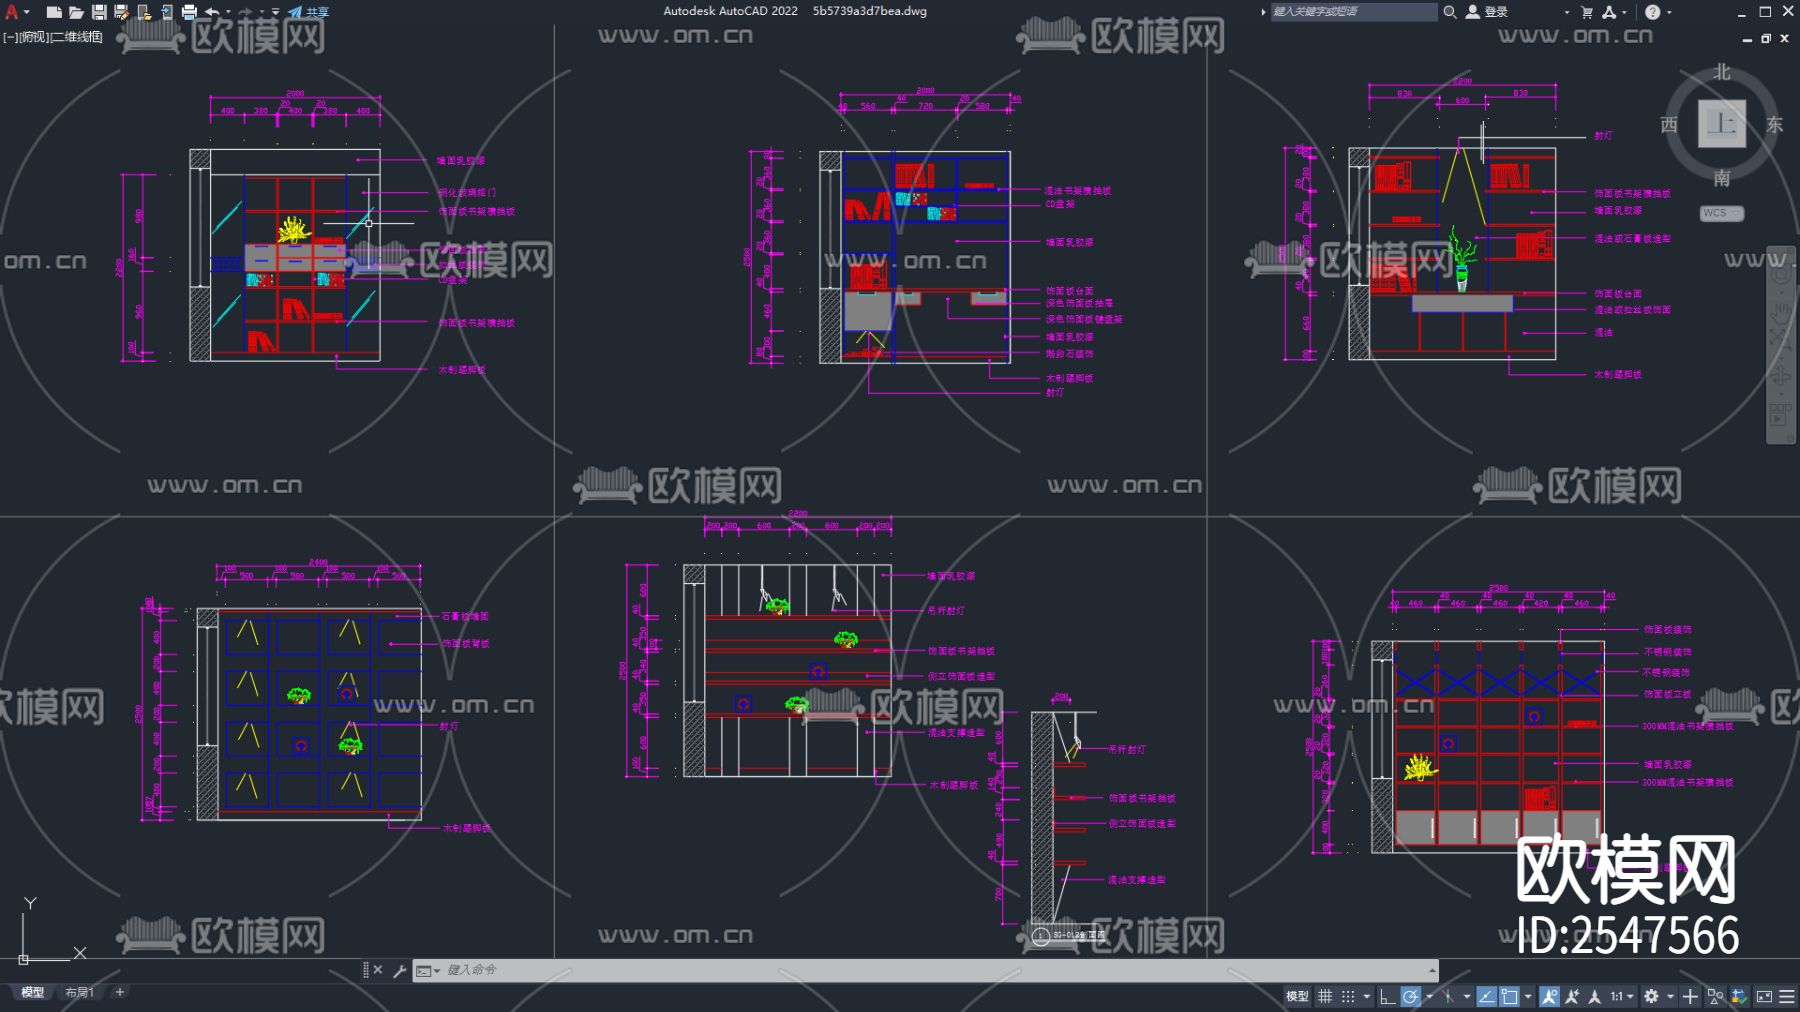Click the keyword search input field
This screenshot has width=1800, height=1012.
point(1353,12)
